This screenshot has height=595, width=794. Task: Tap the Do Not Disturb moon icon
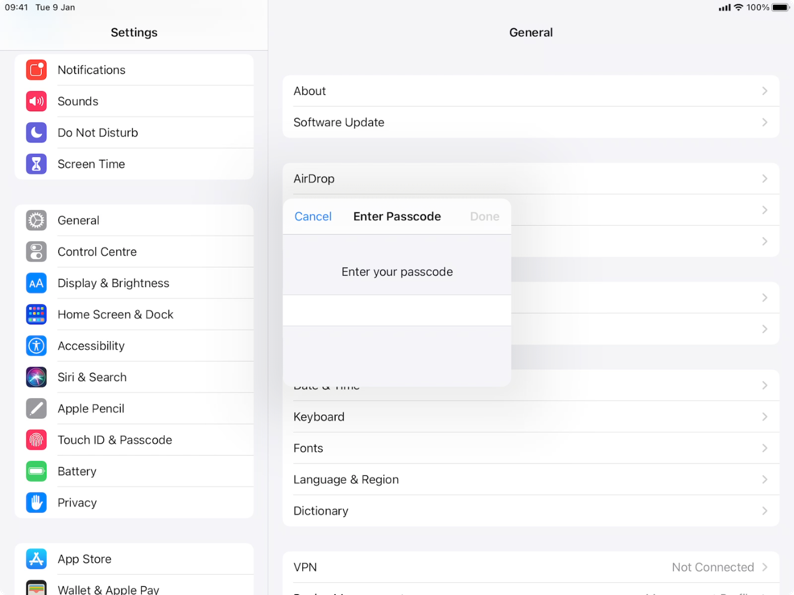click(x=36, y=133)
